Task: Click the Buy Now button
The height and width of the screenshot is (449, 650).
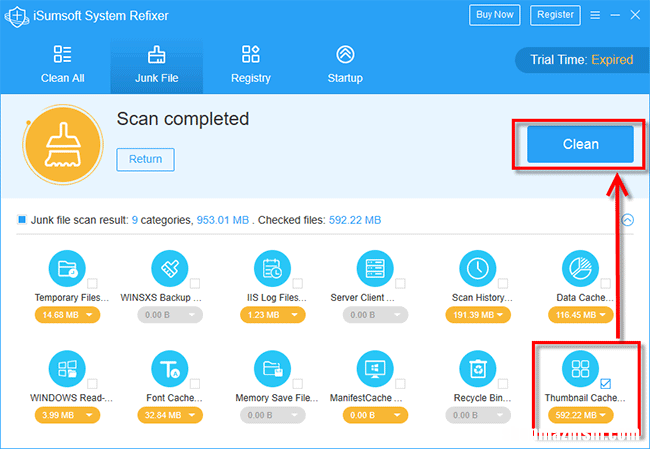Action: coord(495,15)
